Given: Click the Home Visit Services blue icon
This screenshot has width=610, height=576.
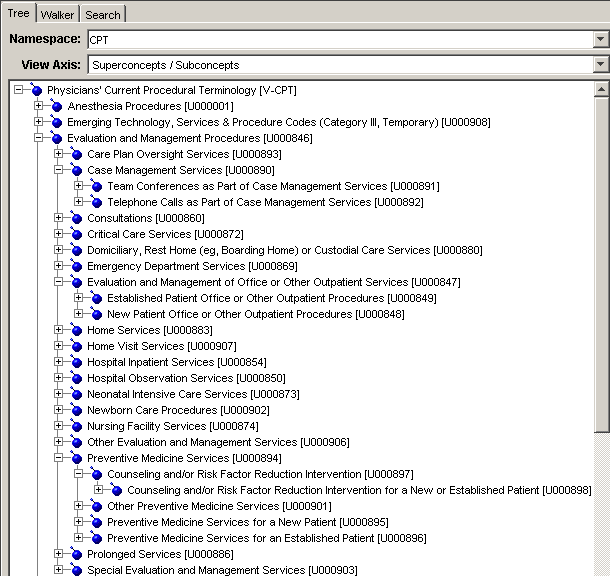Looking at the screenshot, I should [x=77, y=346].
